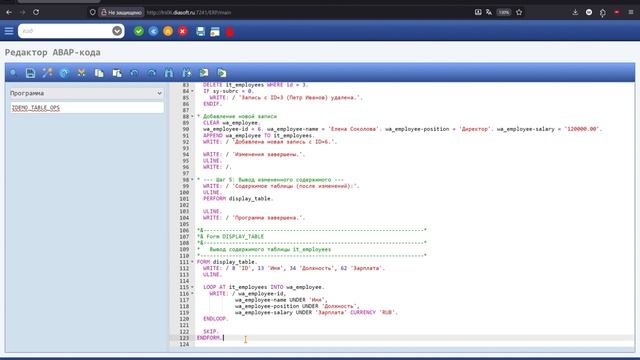Viewport: 640px width, 360px height.
Task: Click the browser address bar URL
Action: (189, 13)
